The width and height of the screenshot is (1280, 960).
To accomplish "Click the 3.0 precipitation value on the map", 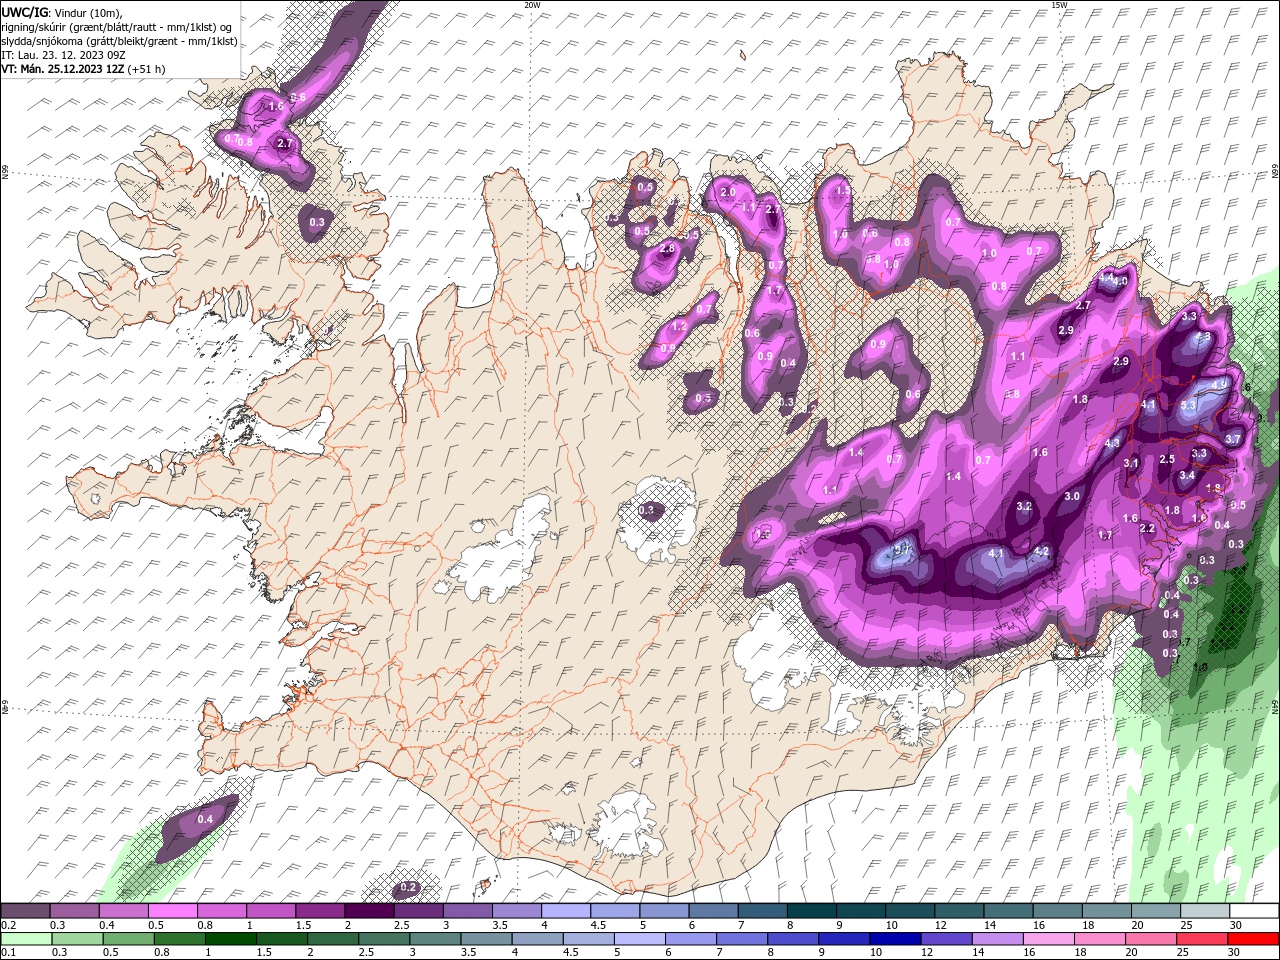I will [x=1072, y=496].
